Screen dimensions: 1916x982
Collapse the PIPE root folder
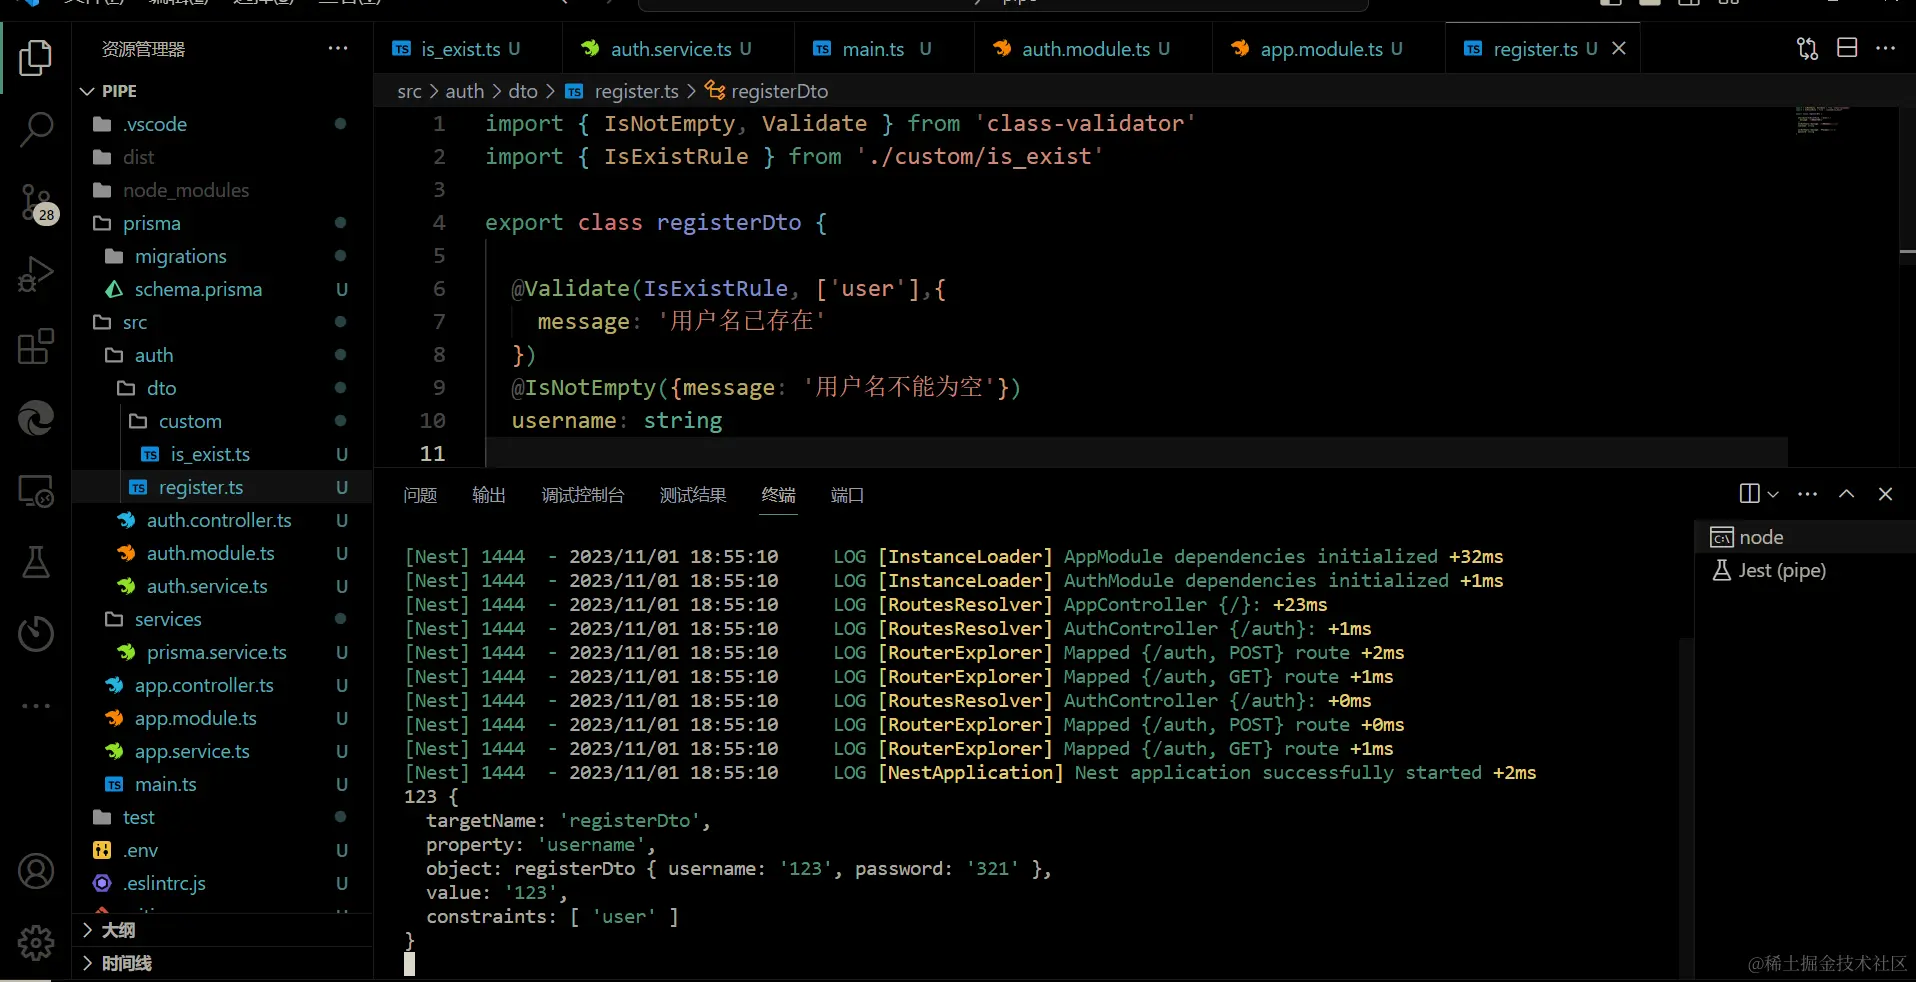(x=223, y=91)
